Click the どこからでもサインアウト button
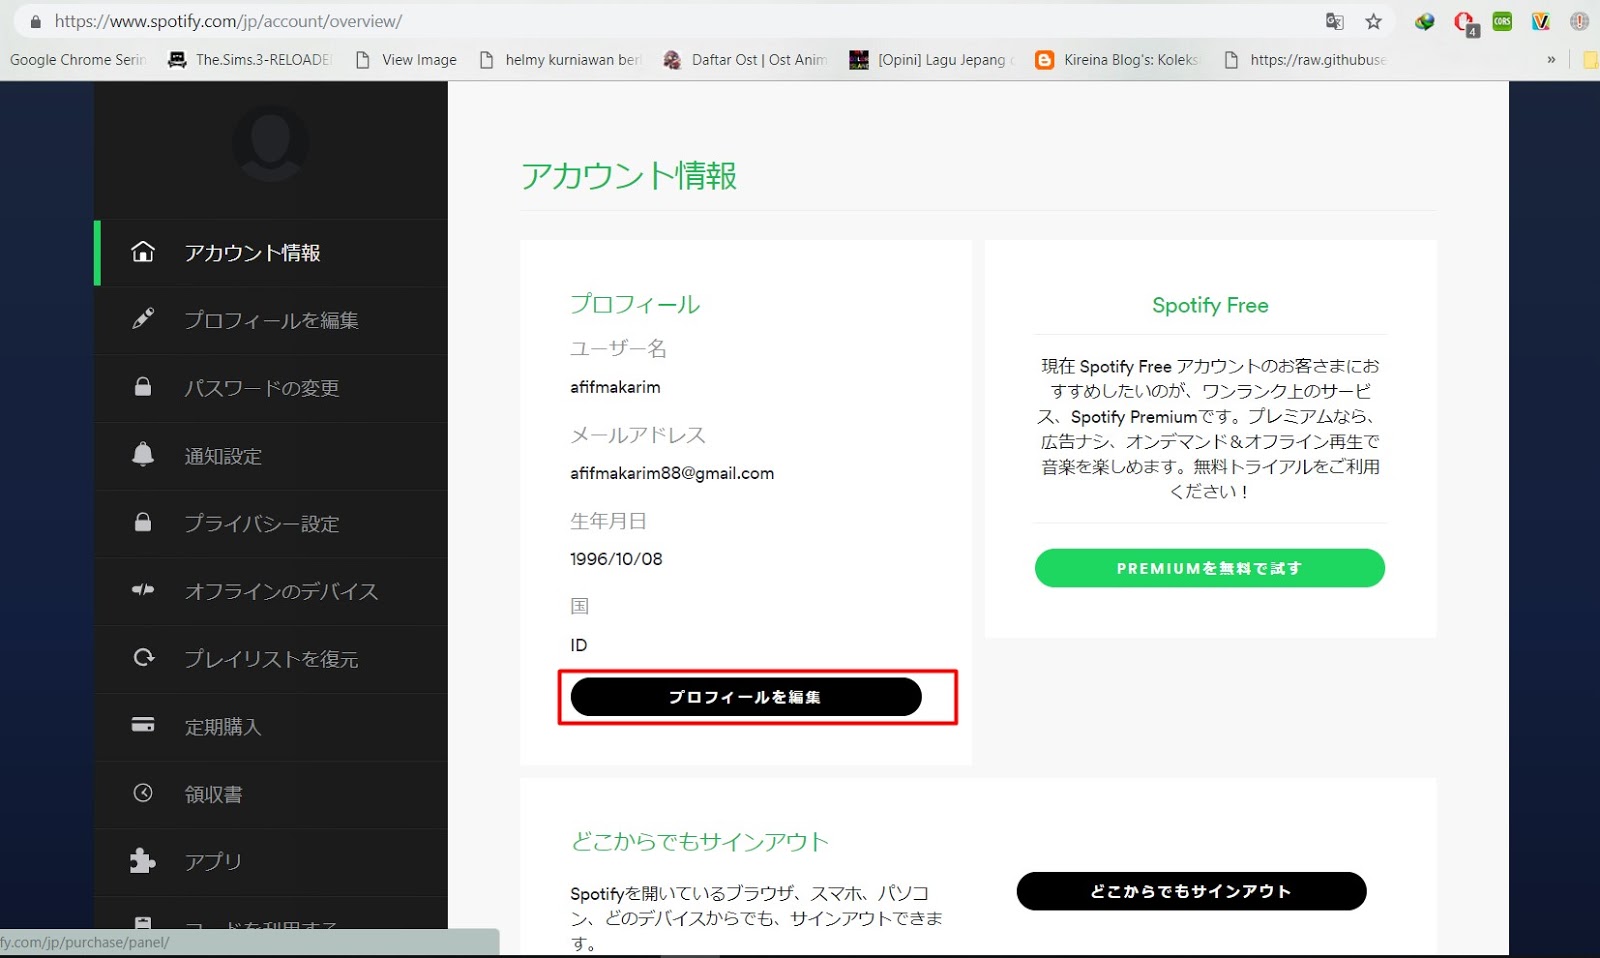Viewport: 1600px width, 958px height. (1191, 891)
